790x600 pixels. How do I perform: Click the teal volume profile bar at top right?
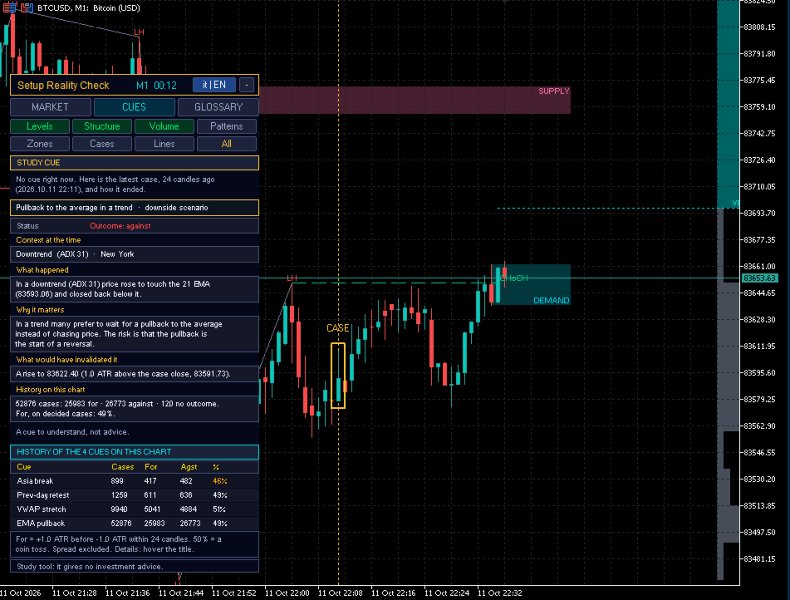pos(728,103)
